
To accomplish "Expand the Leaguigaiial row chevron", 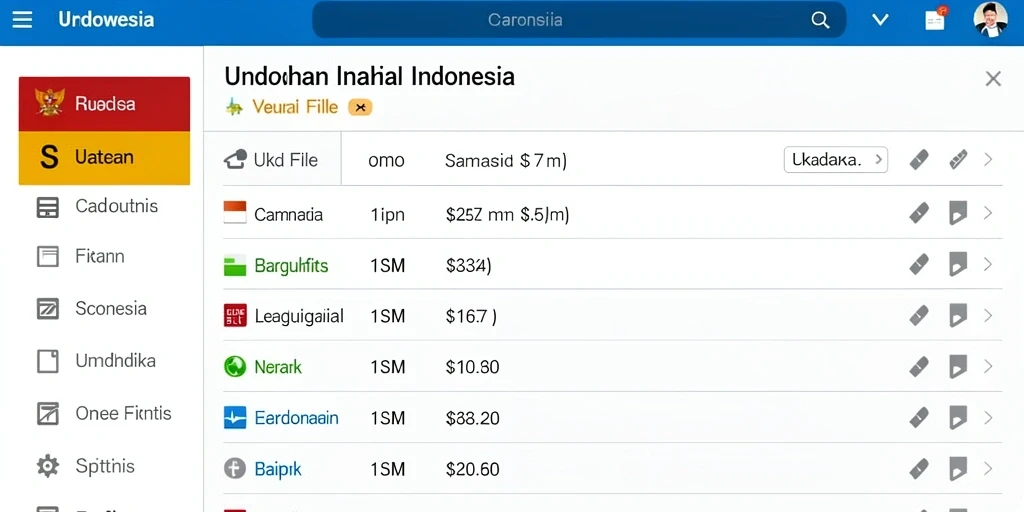I will (987, 315).
